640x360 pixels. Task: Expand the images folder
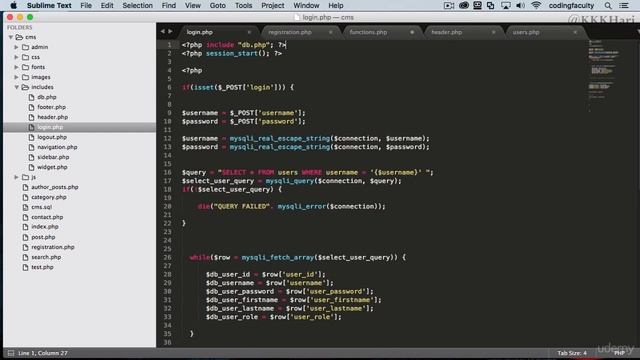coord(16,77)
